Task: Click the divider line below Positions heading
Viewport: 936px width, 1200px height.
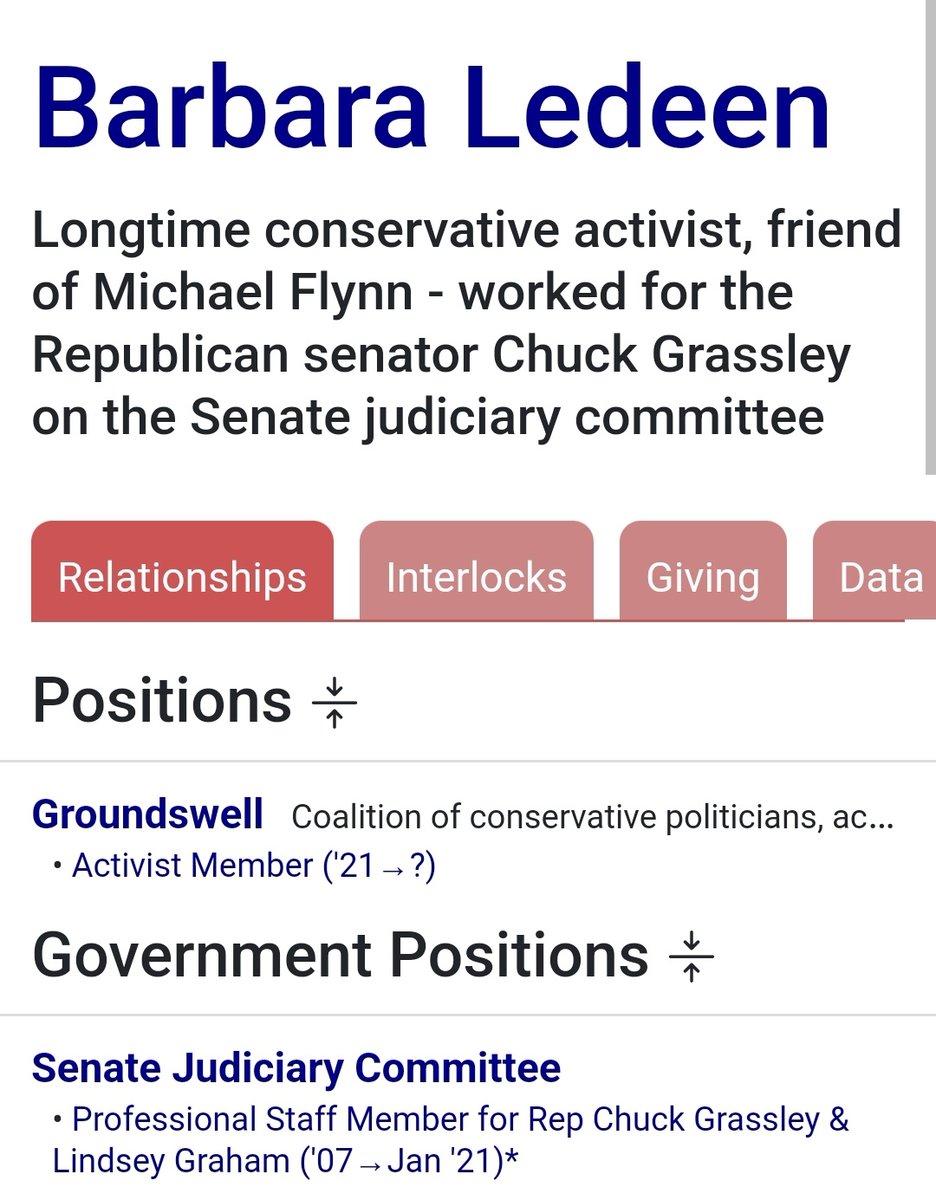Action: tap(468, 761)
